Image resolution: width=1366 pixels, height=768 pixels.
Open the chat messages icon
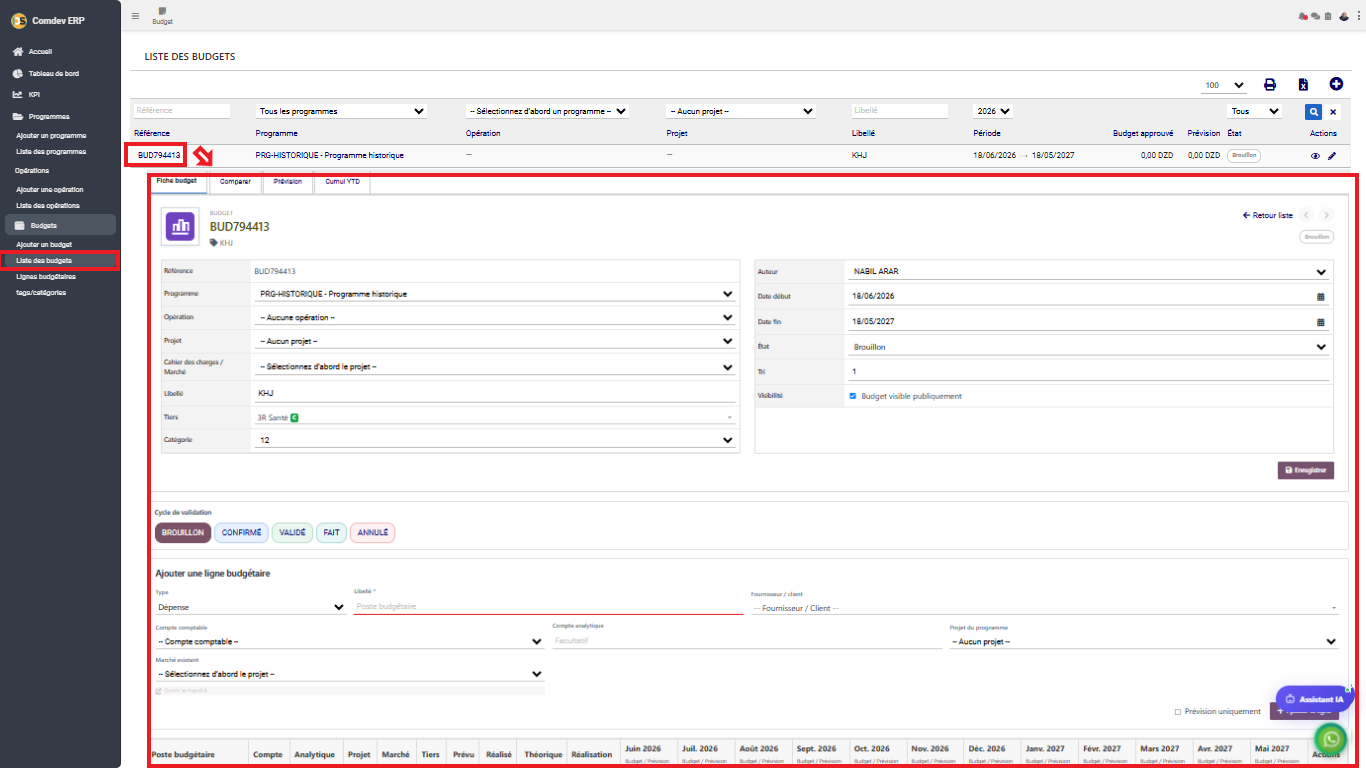point(1315,16)
